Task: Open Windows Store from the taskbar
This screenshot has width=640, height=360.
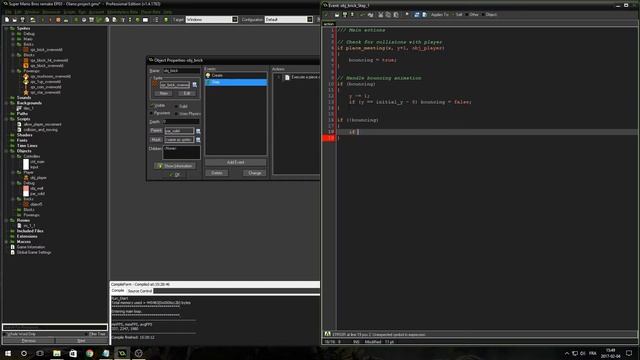Action: 73,353
